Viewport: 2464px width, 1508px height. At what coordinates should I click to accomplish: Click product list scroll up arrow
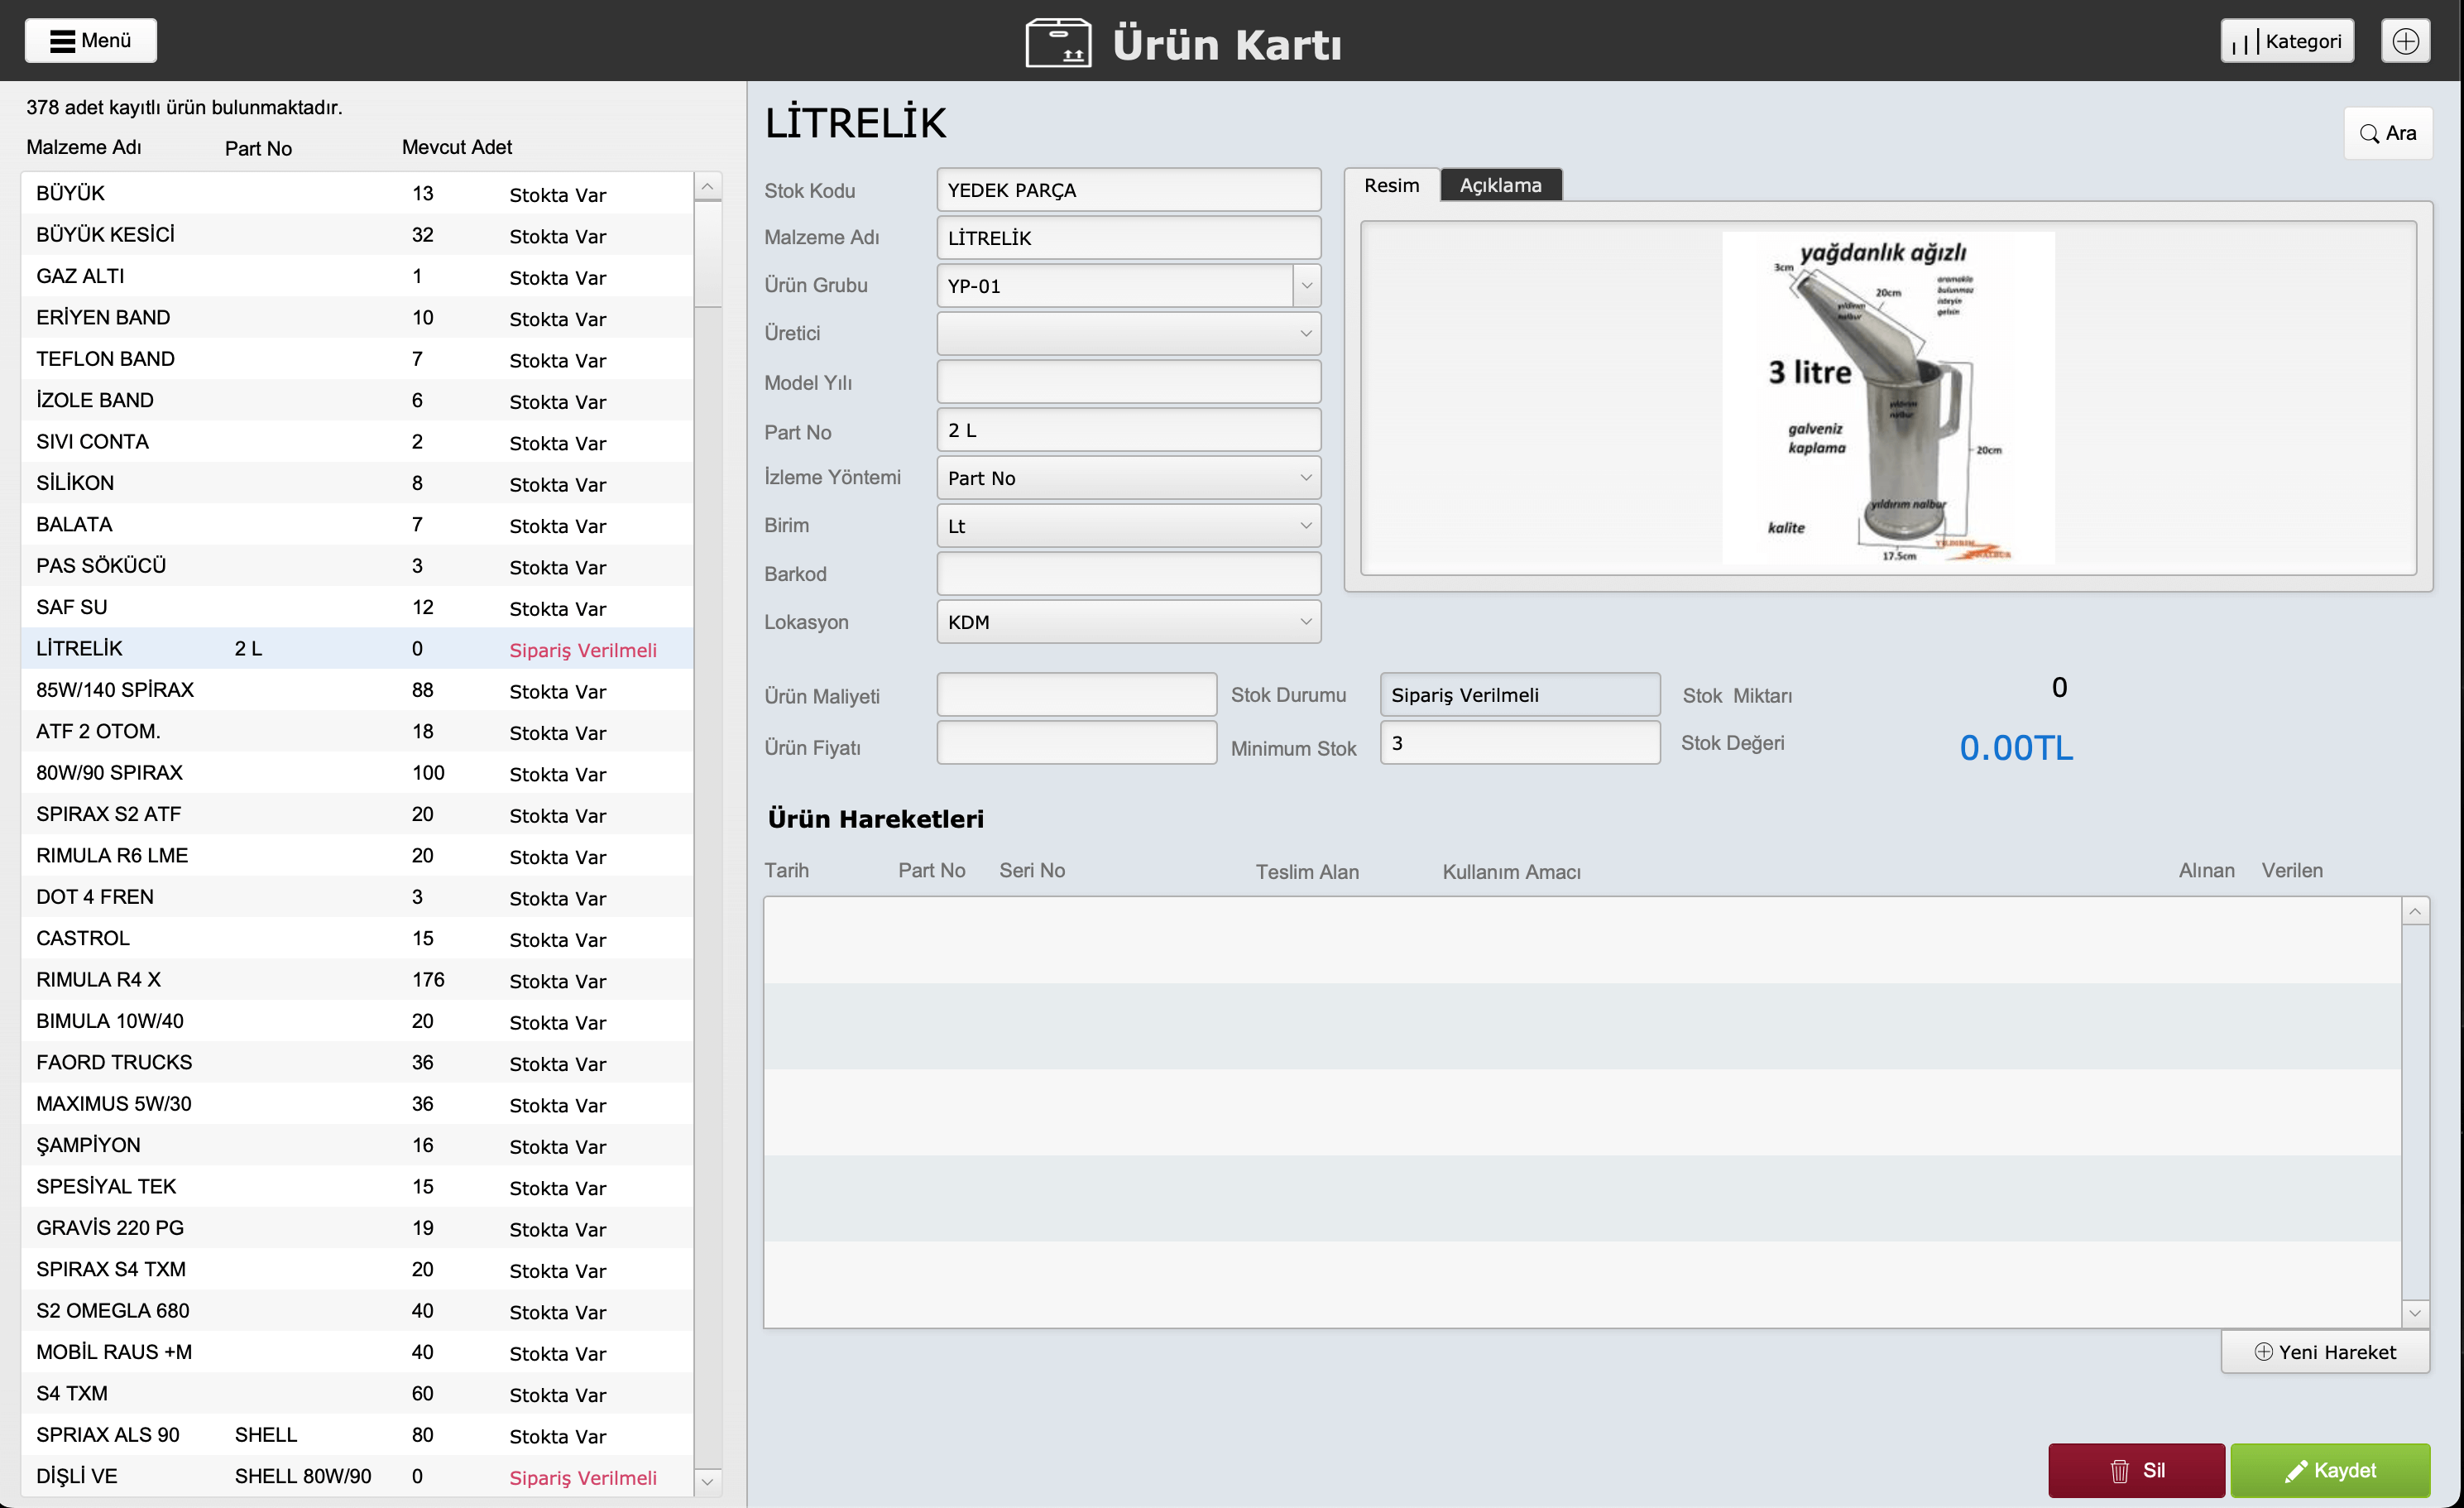[x=707, y=187]
